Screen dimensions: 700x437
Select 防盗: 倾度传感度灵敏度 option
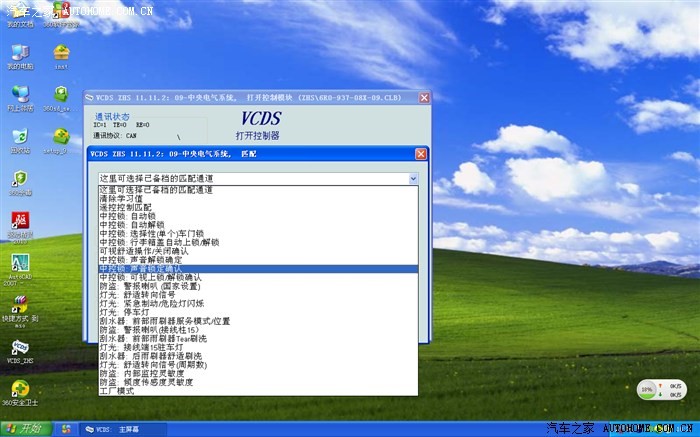click(258, 382)
